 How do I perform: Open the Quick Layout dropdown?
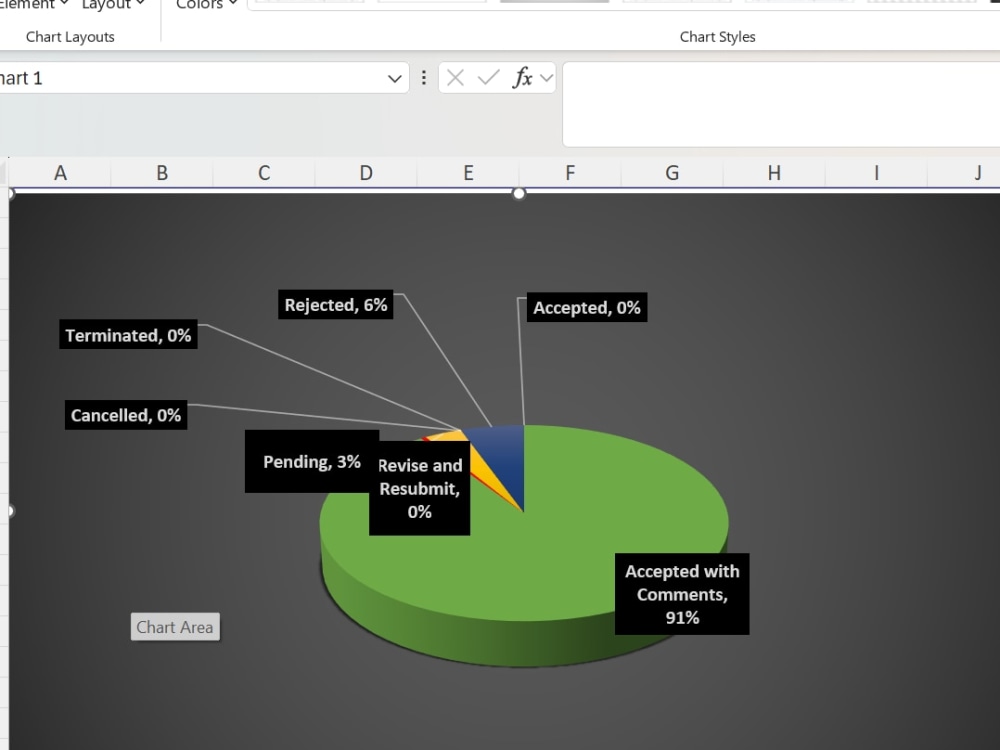113,4
